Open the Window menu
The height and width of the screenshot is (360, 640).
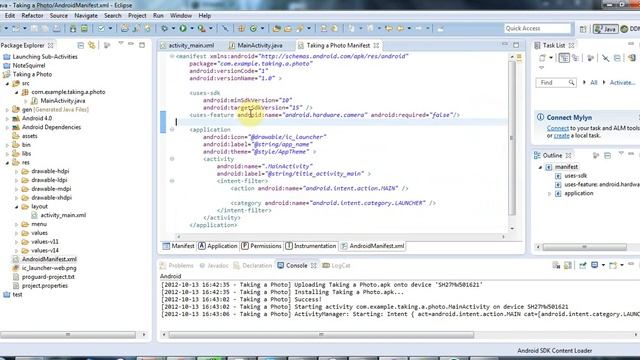click(181, 16)
